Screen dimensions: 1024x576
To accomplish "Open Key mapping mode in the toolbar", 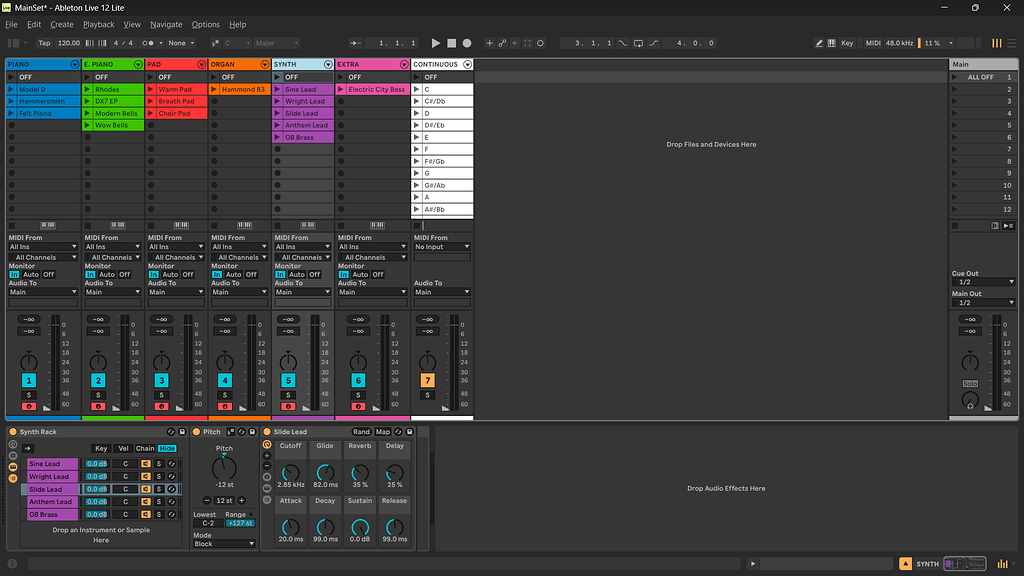I will [x=847, y=44].
